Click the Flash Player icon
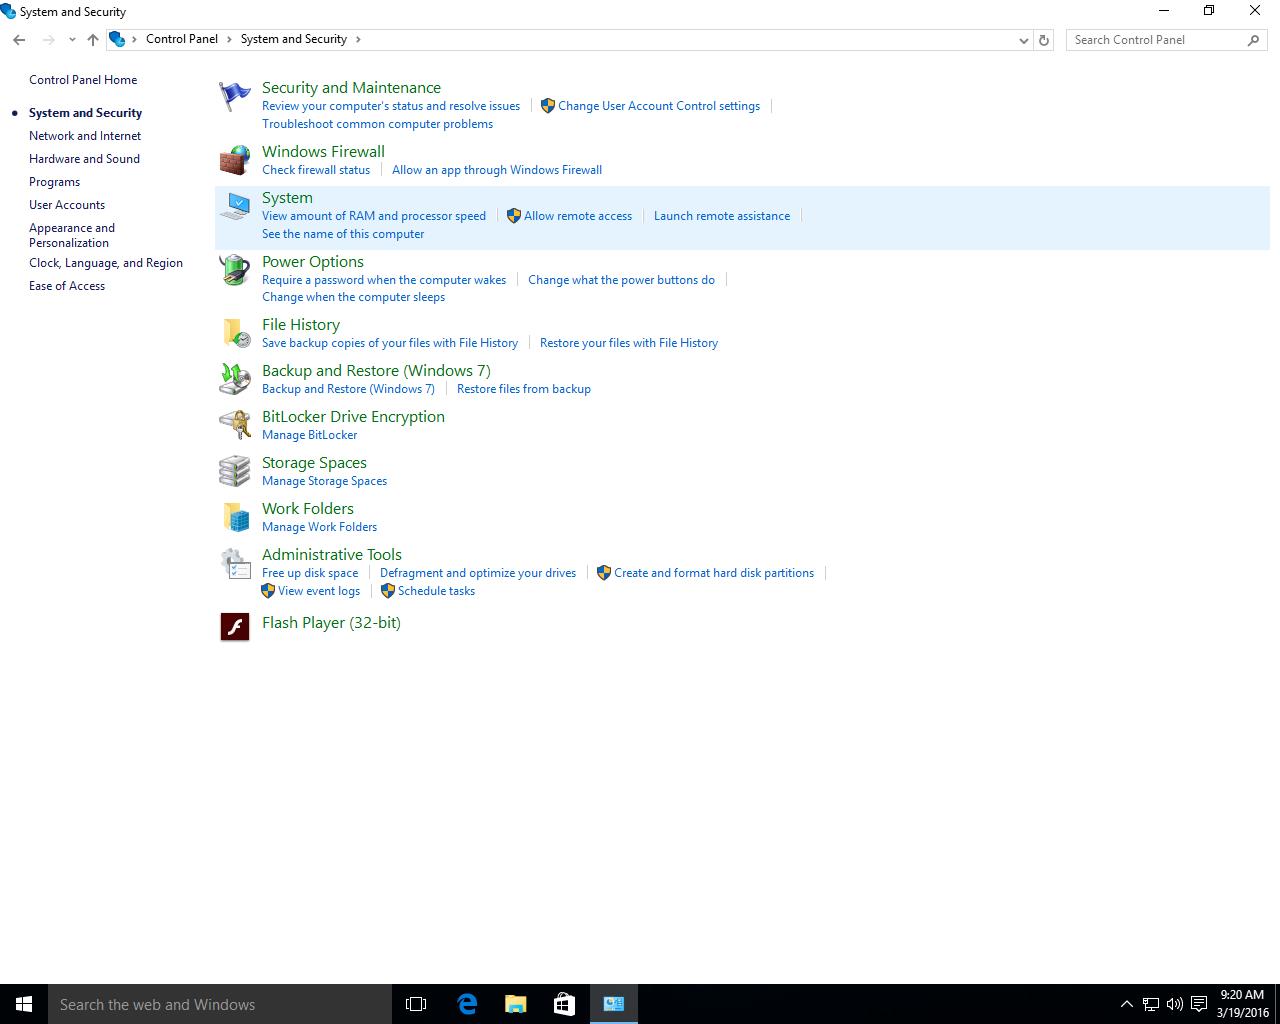Viewport: 1280px width, 1024px height. coord(235,627)
